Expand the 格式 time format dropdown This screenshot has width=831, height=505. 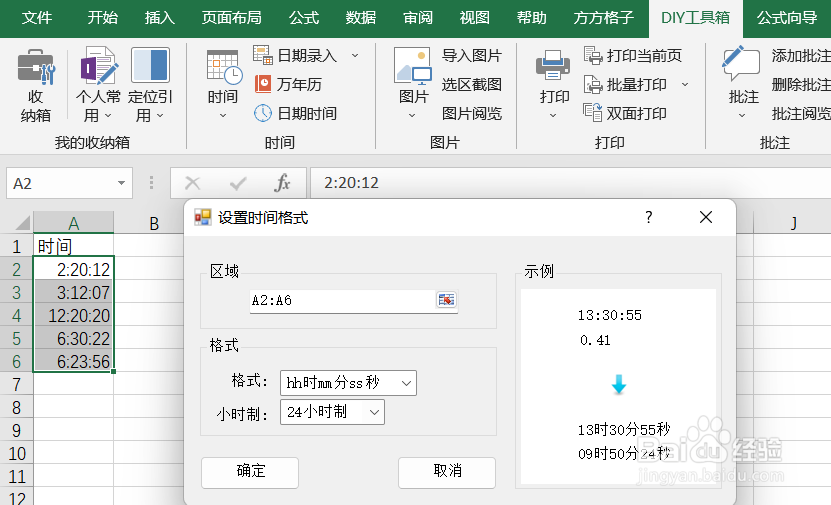[x=405, y=382]
